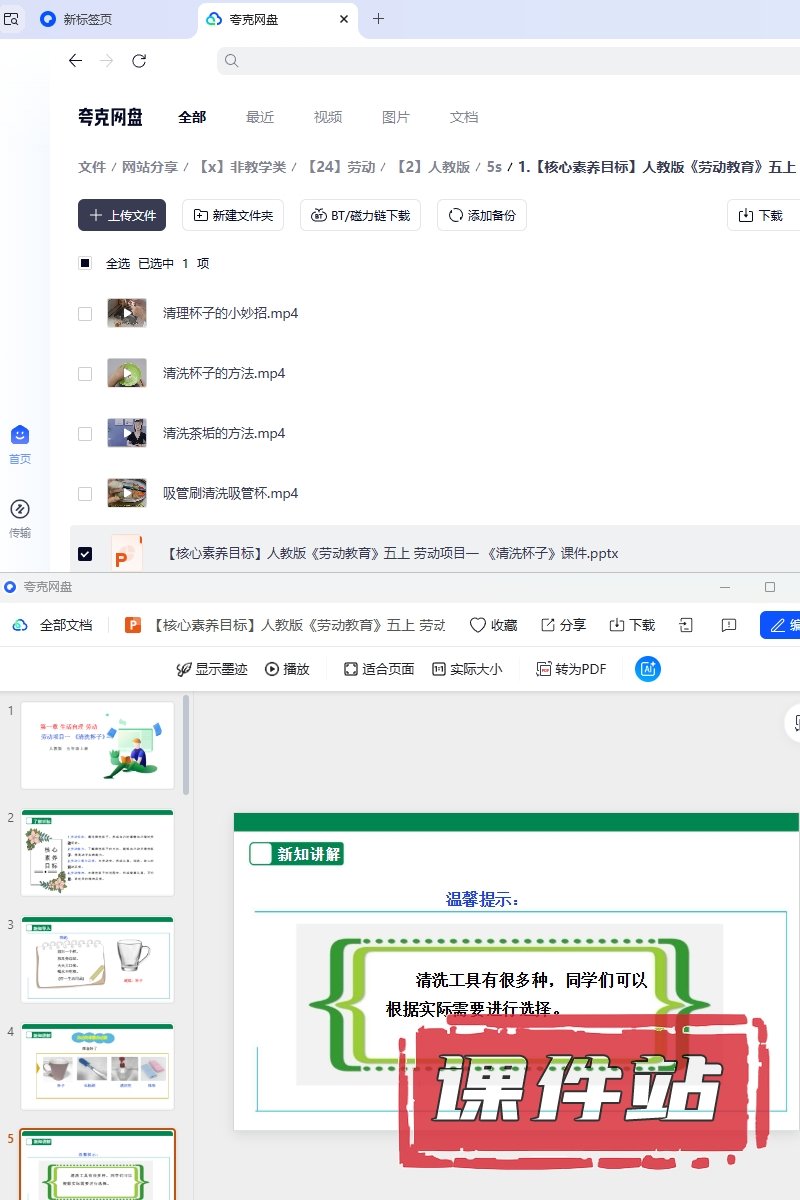Toggle the 全选 select-all checkbox

tap(85, 263)
